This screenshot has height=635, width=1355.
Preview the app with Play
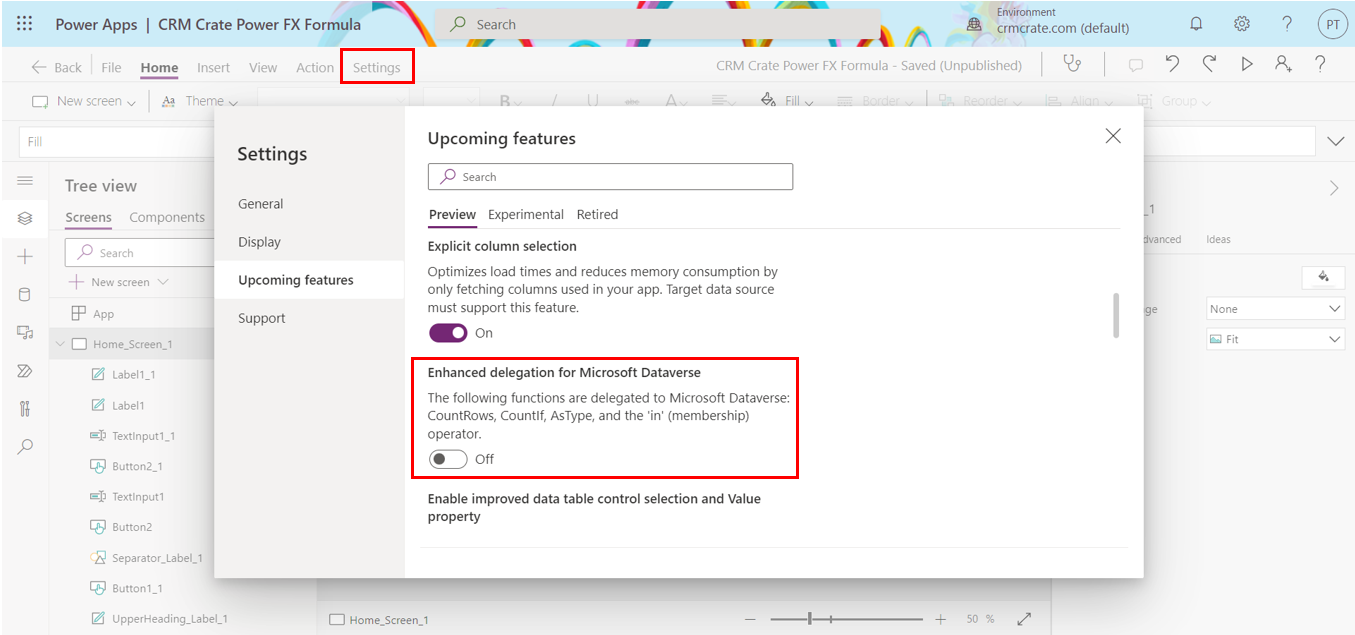tap(1246, 63)
